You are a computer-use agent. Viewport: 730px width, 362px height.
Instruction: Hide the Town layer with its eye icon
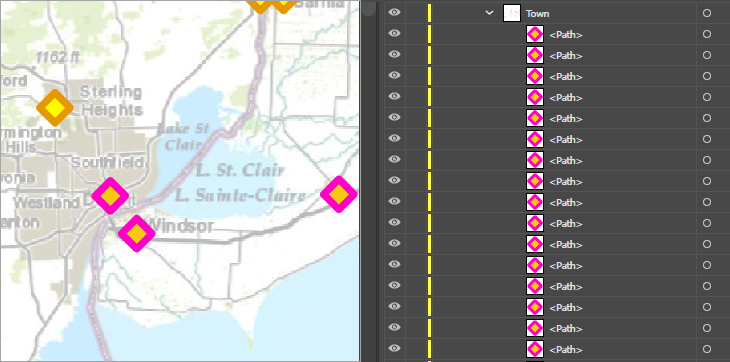[394, 13]
